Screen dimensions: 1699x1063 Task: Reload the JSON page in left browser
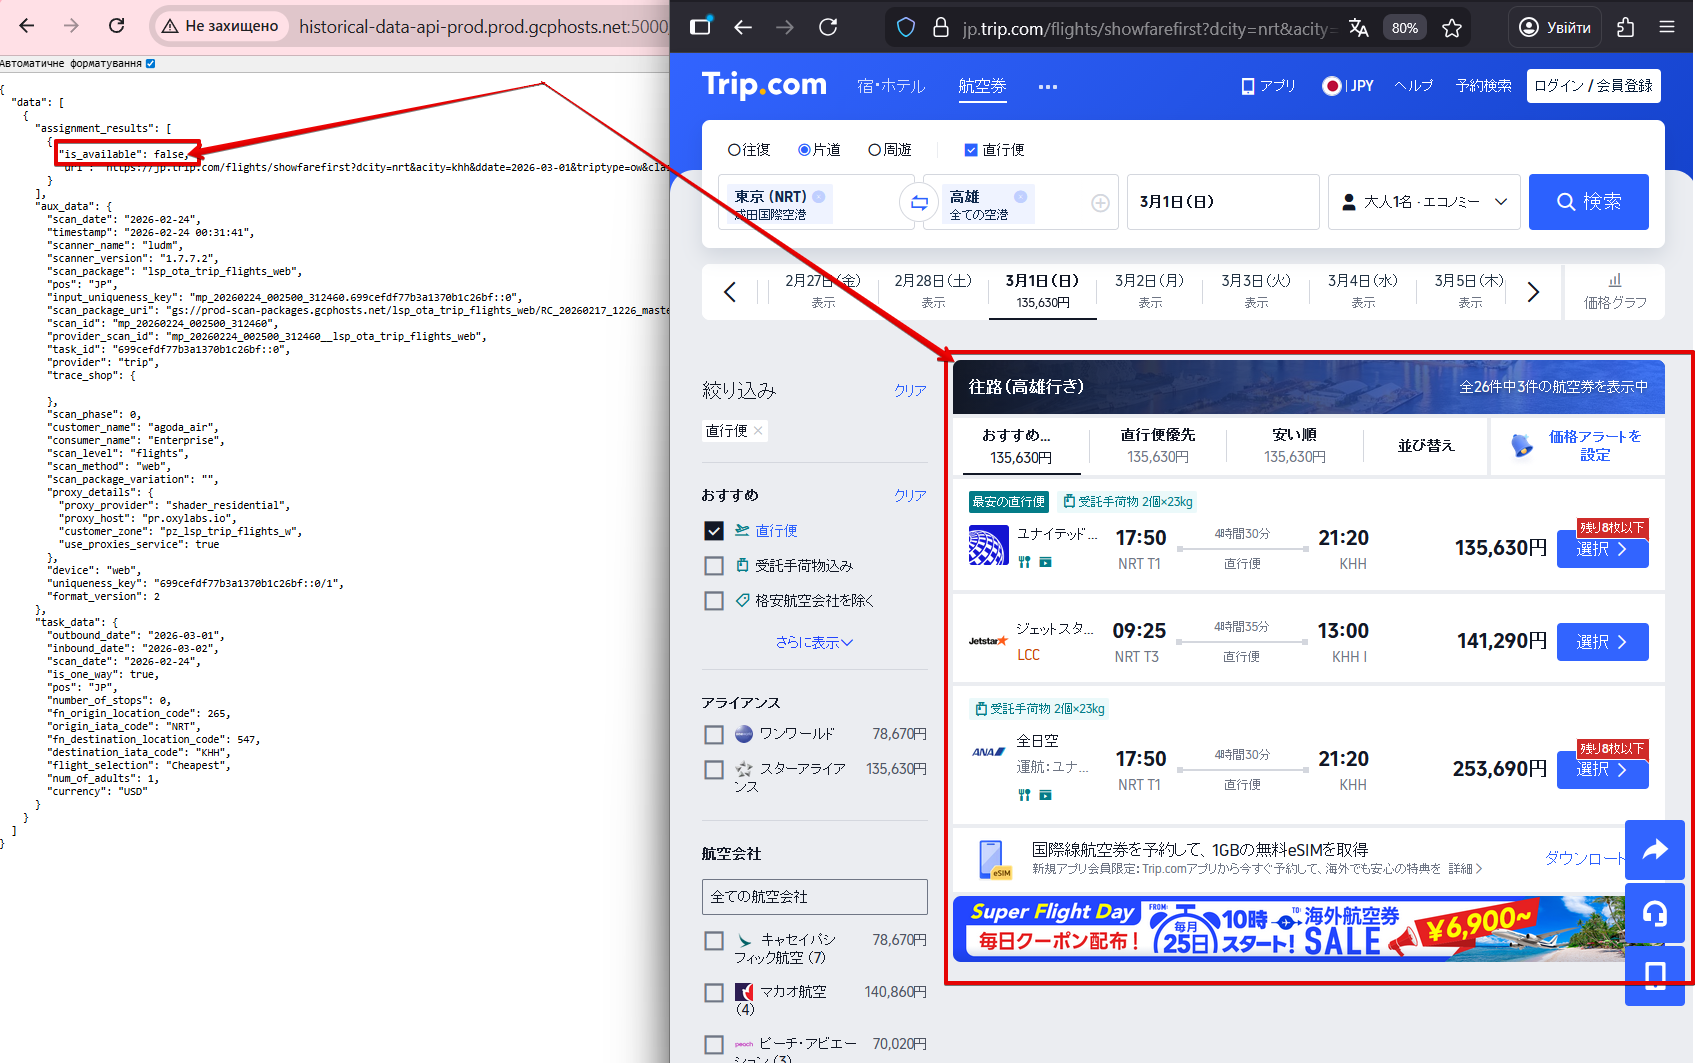(117, 26)
